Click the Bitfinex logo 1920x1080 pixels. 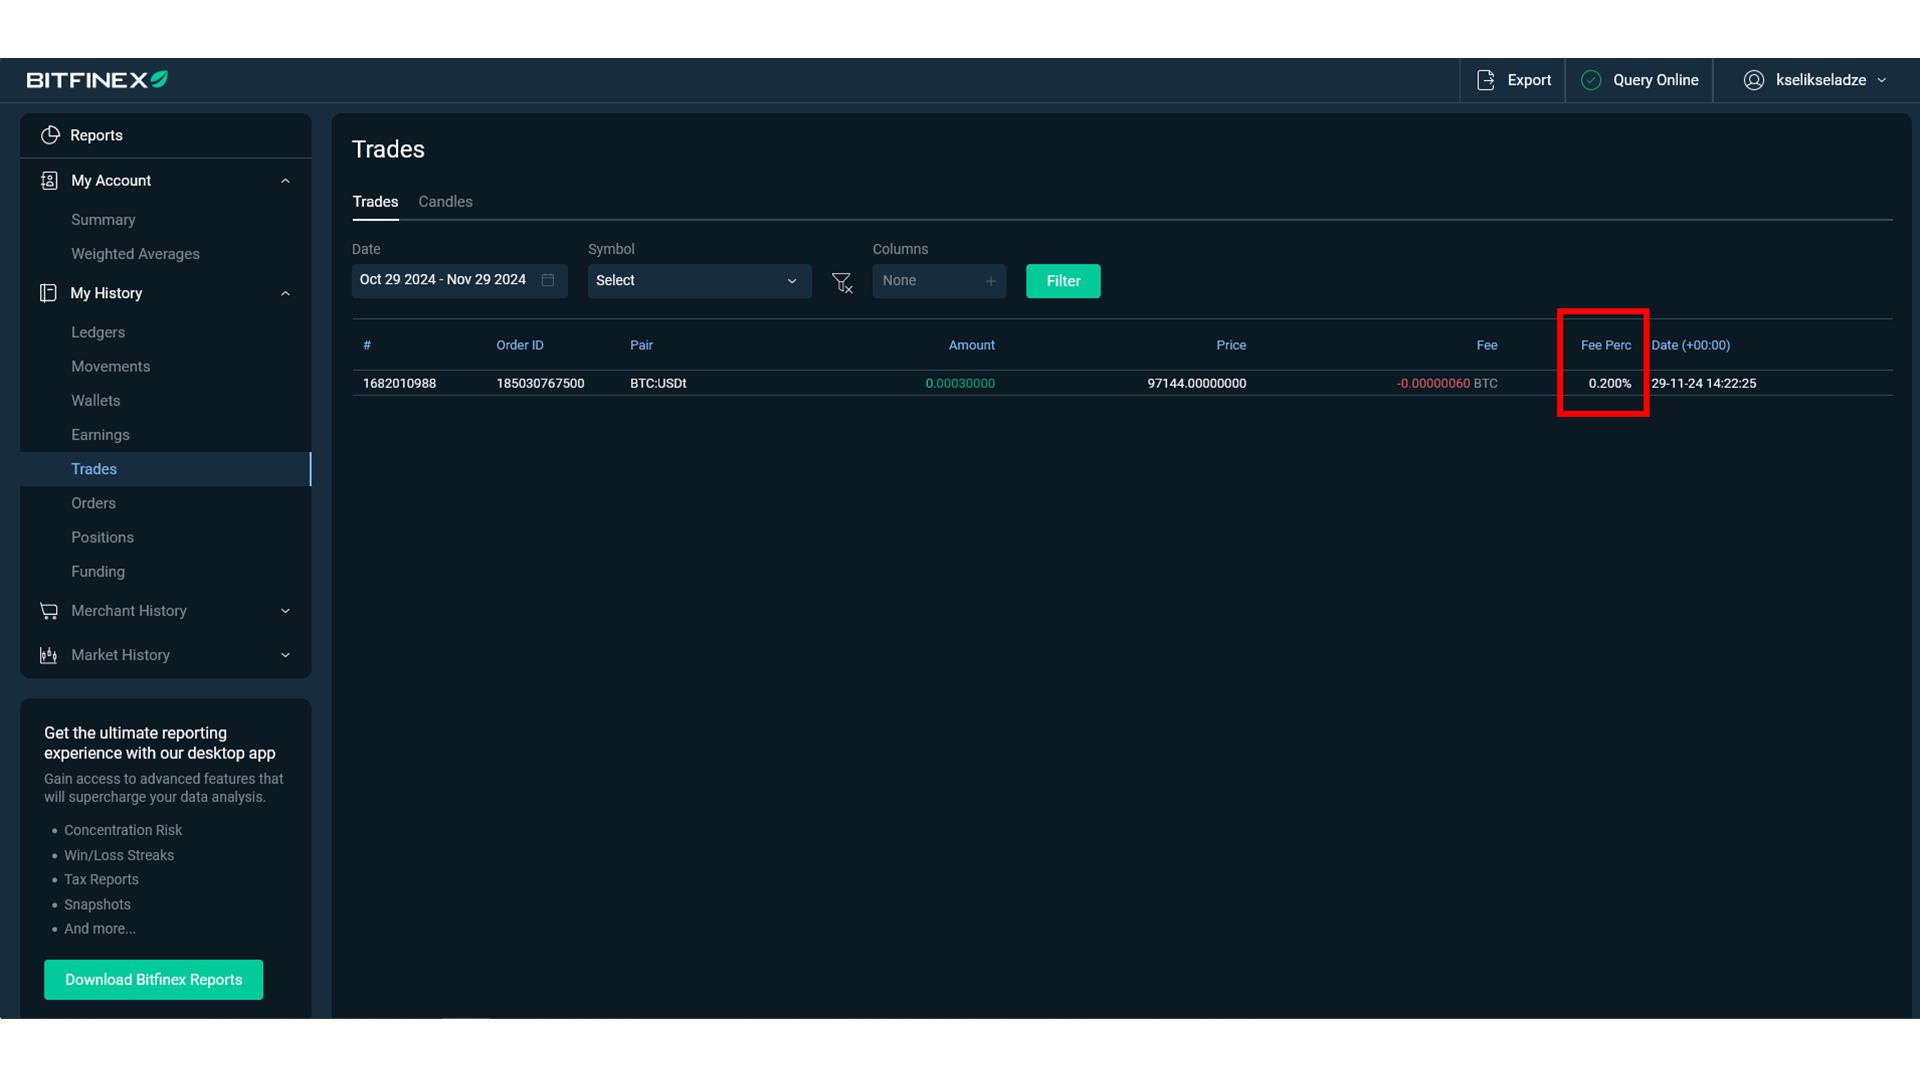(x=97, y=80)
